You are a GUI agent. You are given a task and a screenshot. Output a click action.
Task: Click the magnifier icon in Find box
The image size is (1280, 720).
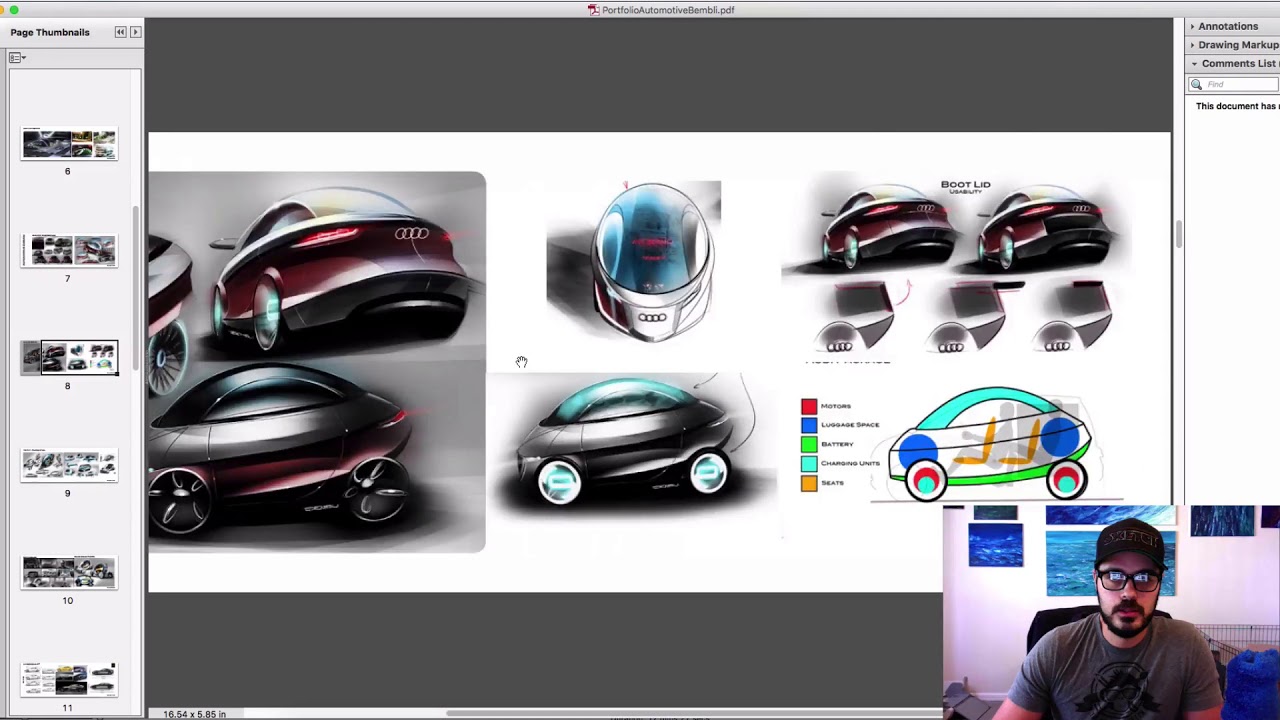[1196, 85]
